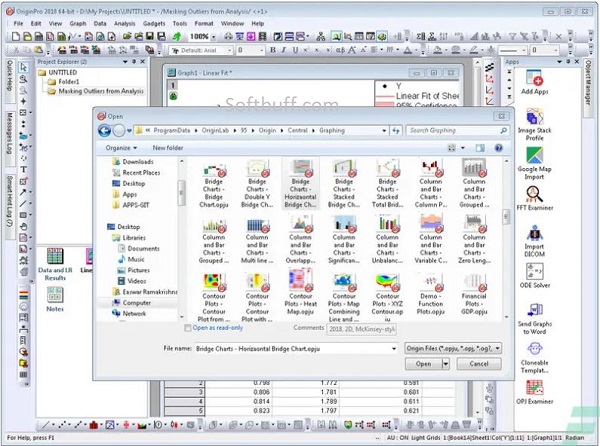The width and height of the screenshot is (600, 446).
Task: Open the Window menu
Action: click(232, 23)
